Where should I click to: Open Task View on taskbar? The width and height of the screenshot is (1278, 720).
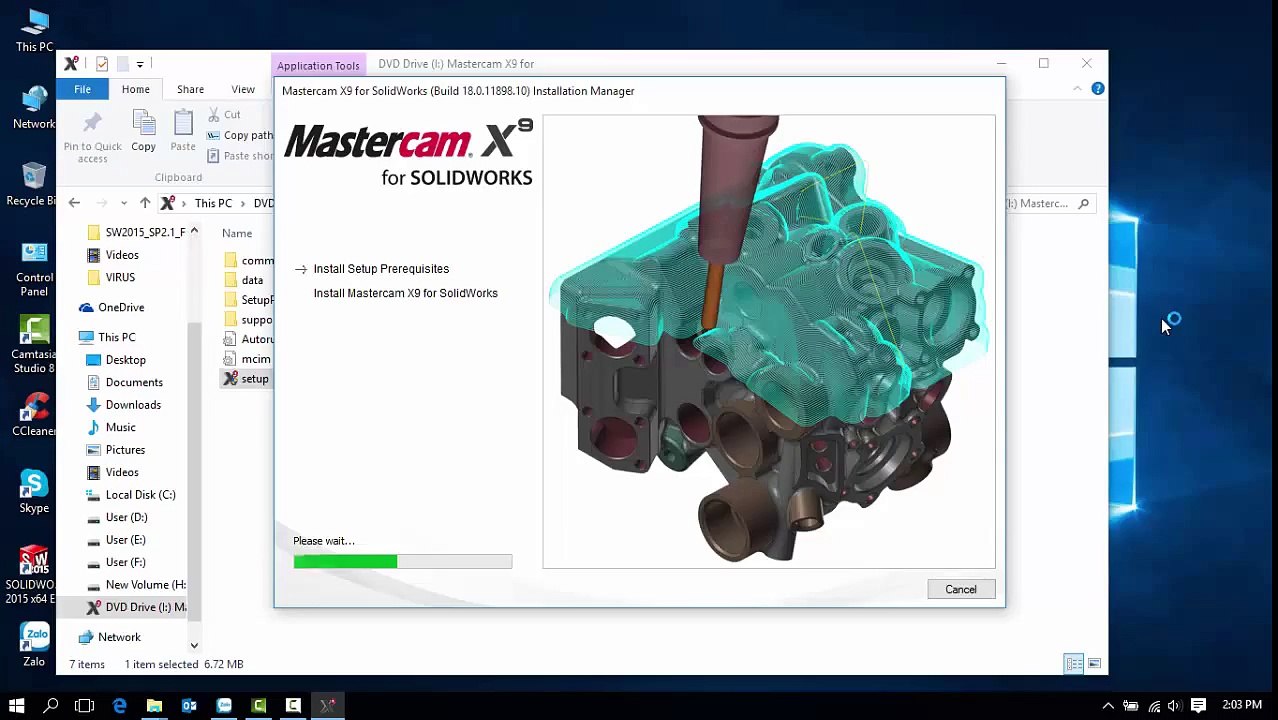click(84, 705)
